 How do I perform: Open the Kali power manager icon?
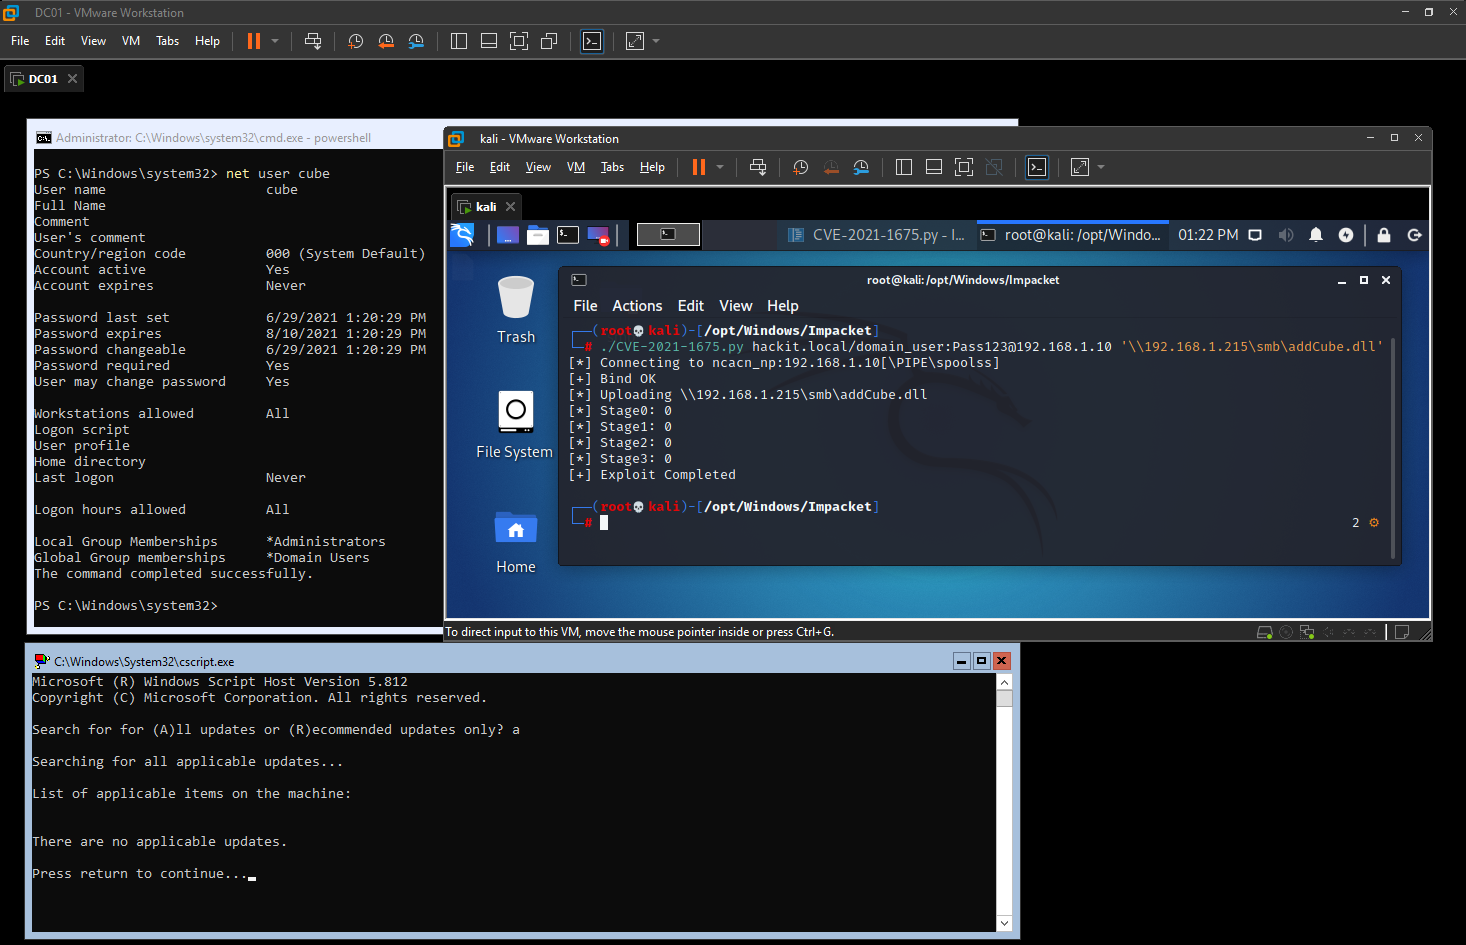[x=1346, y=235]
